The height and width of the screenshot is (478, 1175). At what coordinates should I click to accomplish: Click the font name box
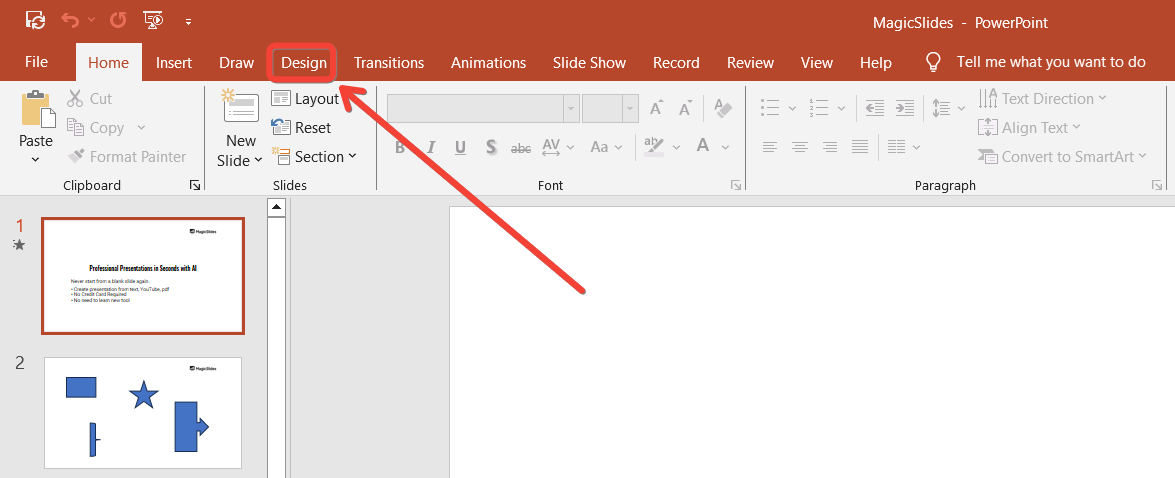[476, 108]
